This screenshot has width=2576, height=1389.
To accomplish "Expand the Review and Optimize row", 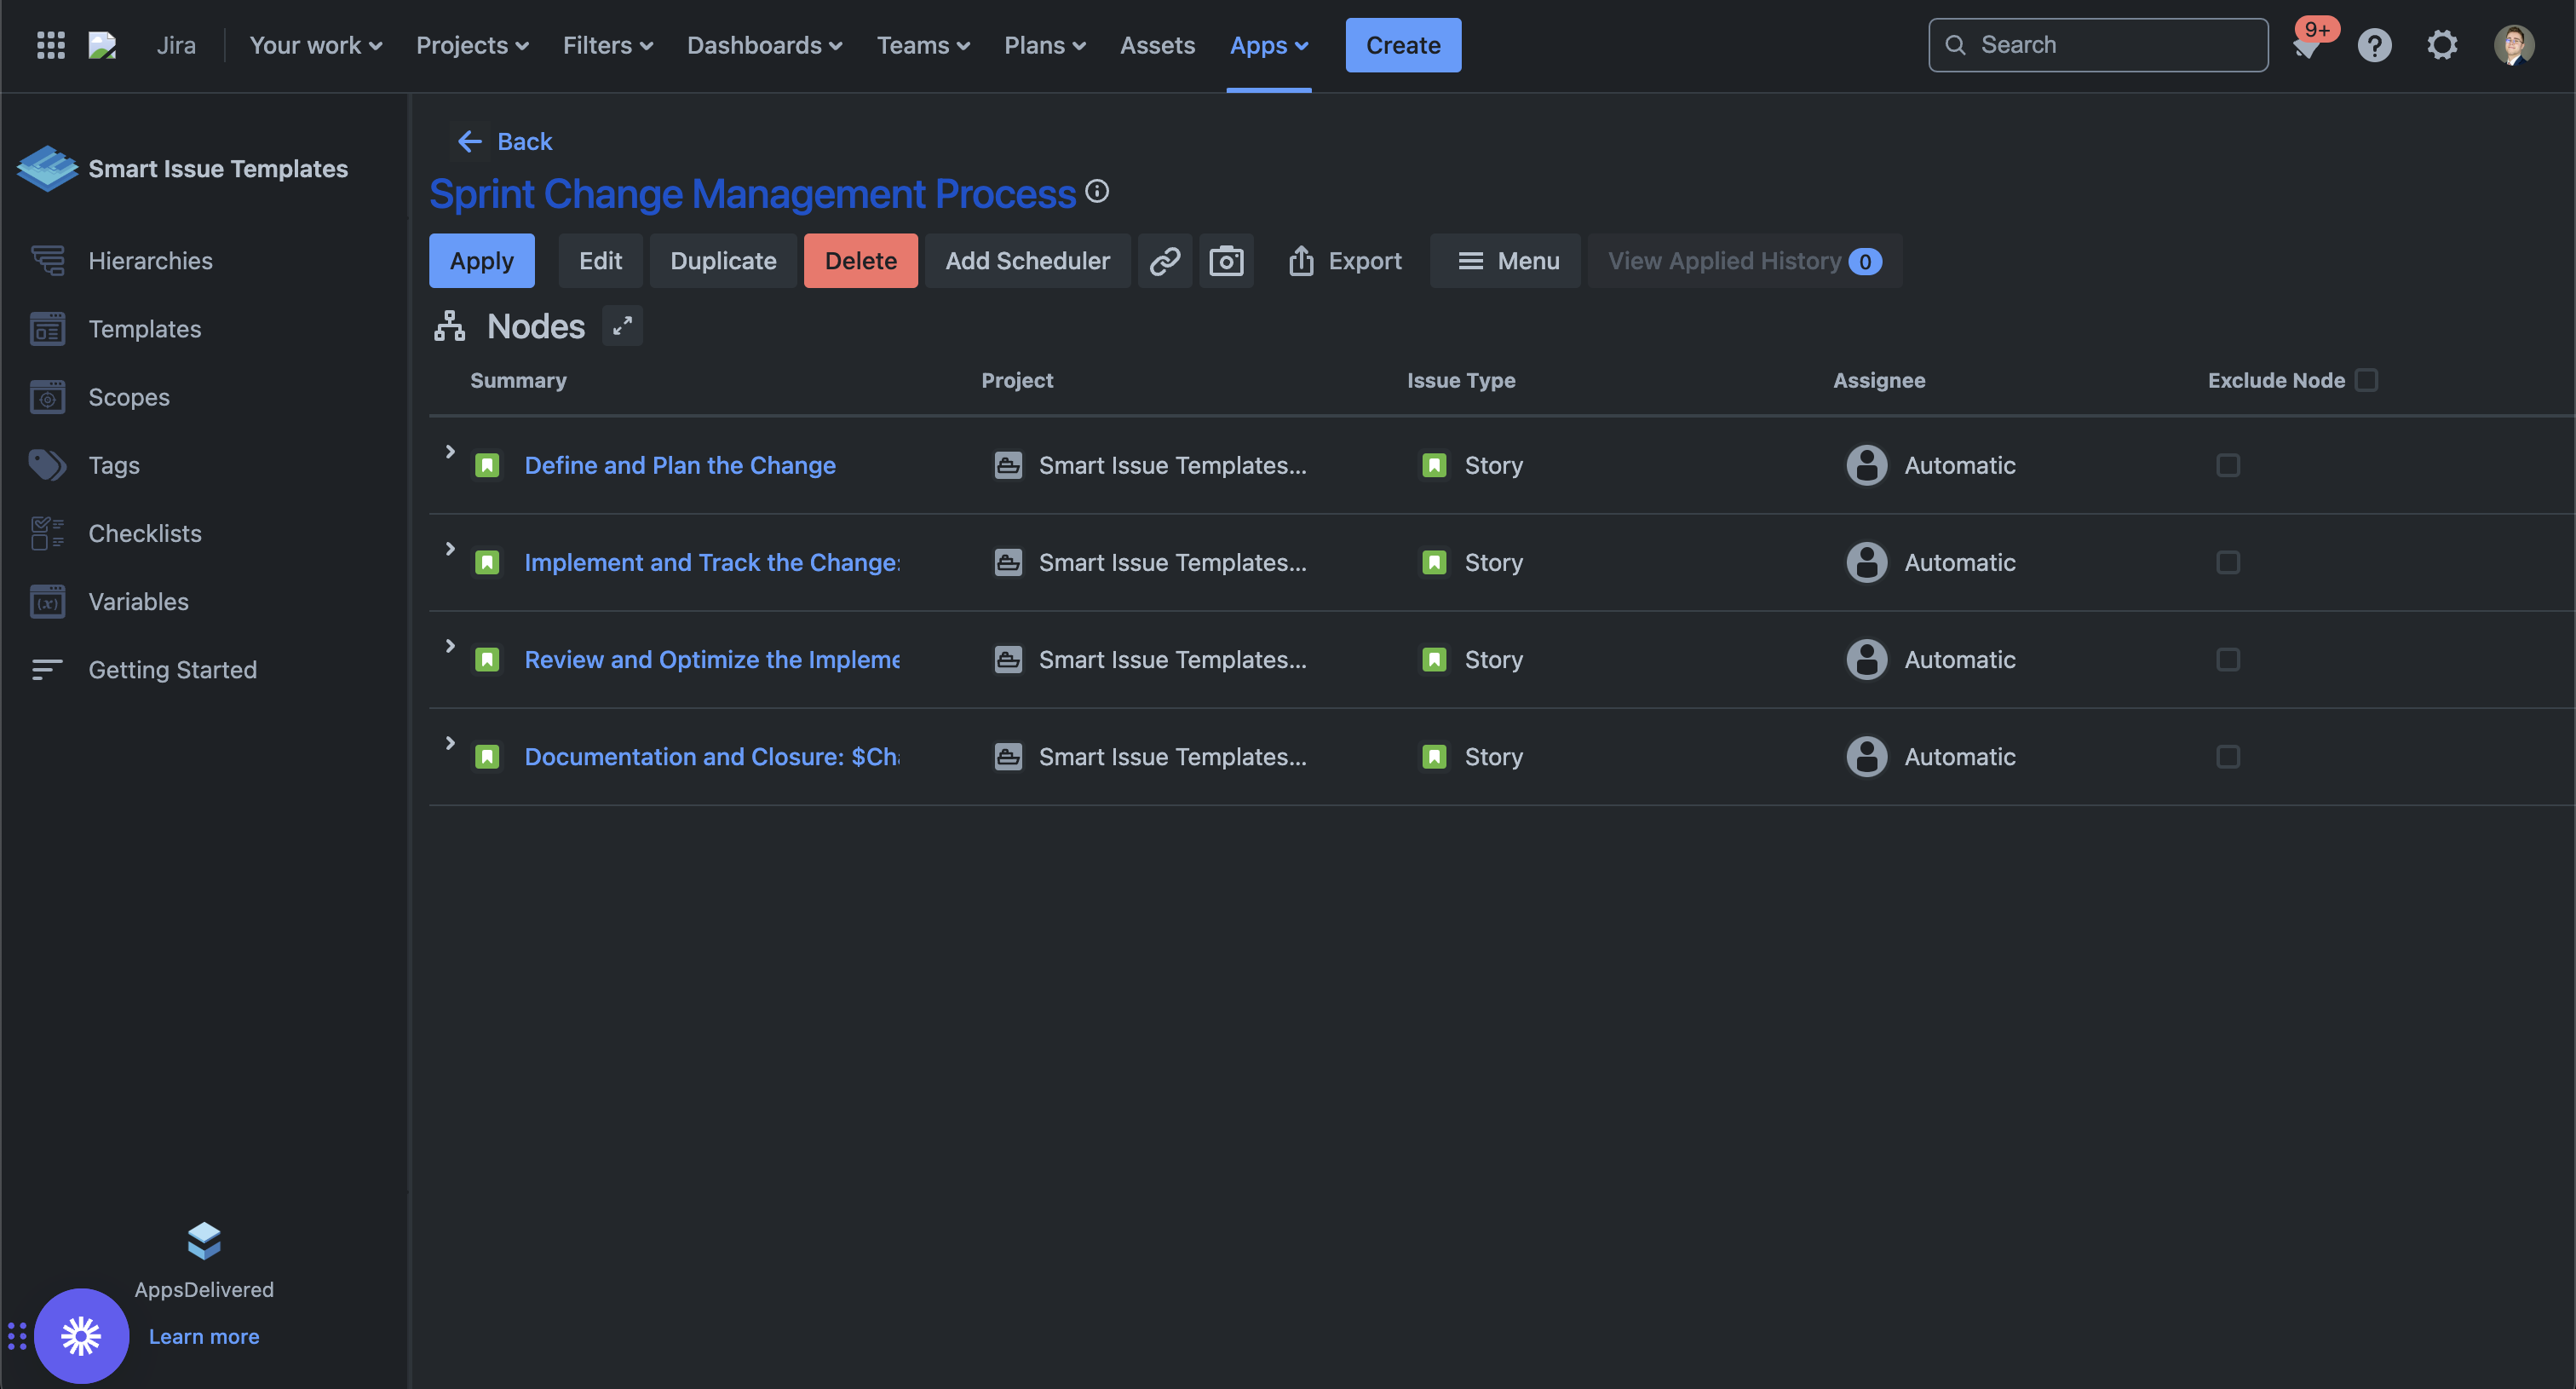I will [450, 646].
